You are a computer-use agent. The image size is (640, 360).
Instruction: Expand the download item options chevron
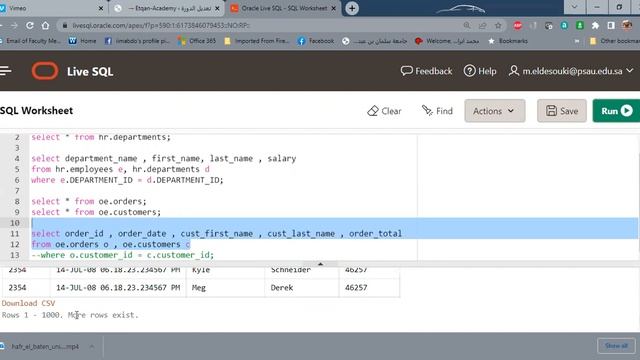point(92,346)
